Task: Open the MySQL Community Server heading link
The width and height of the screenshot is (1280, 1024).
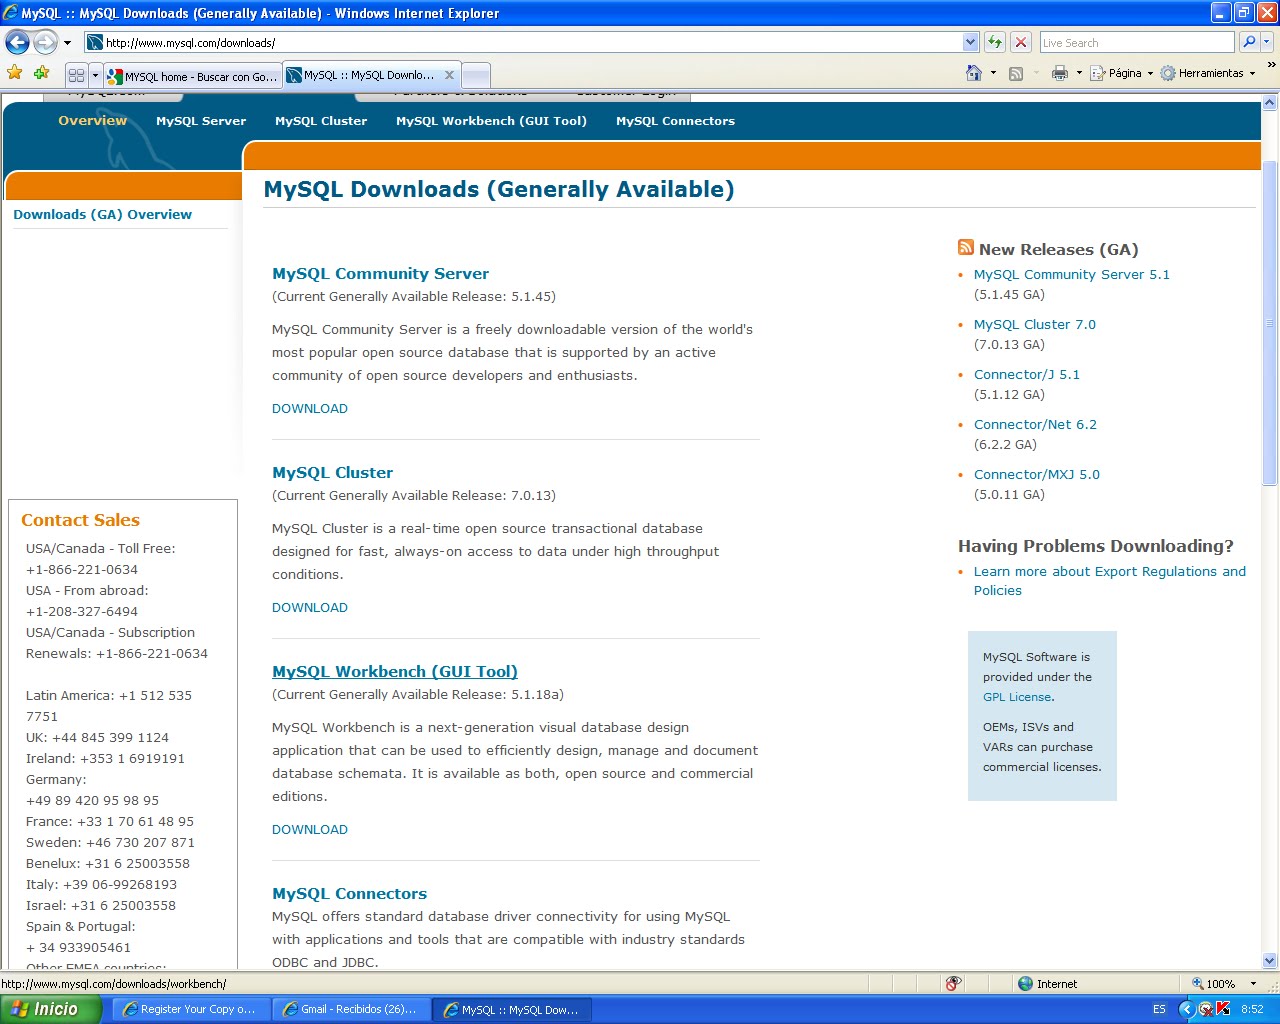Action: point(380,273)
